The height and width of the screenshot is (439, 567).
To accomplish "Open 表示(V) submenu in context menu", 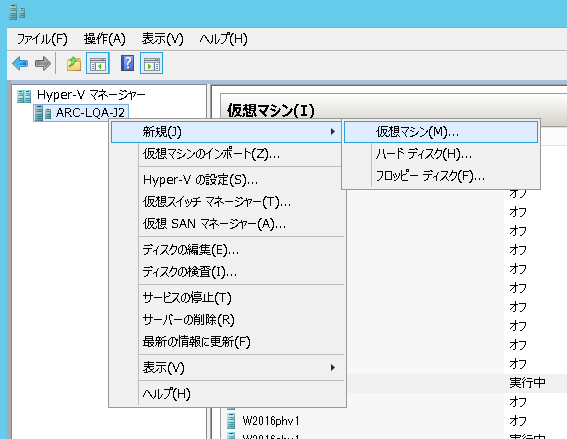I will click(227, 368).
